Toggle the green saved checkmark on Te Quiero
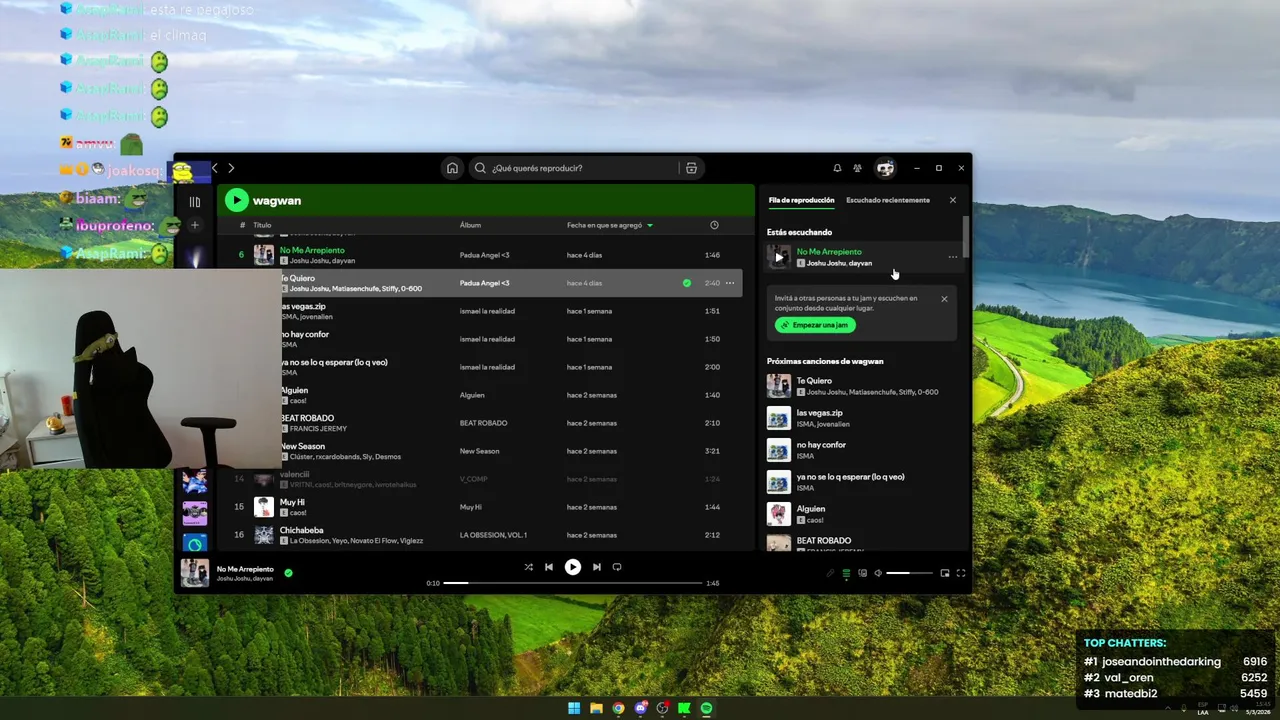The width and height of the screenshot is (1280, 720). point(686,283)
